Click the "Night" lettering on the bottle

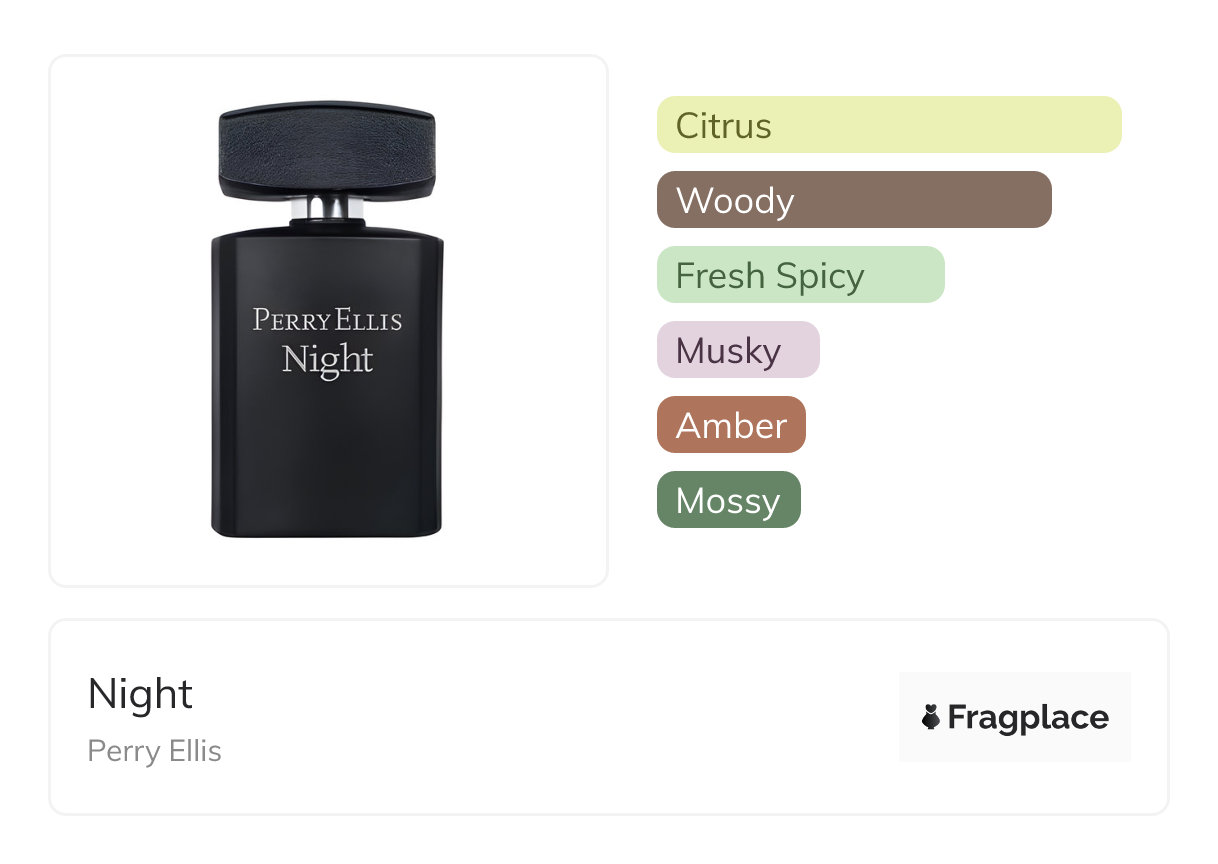(327, 359)
